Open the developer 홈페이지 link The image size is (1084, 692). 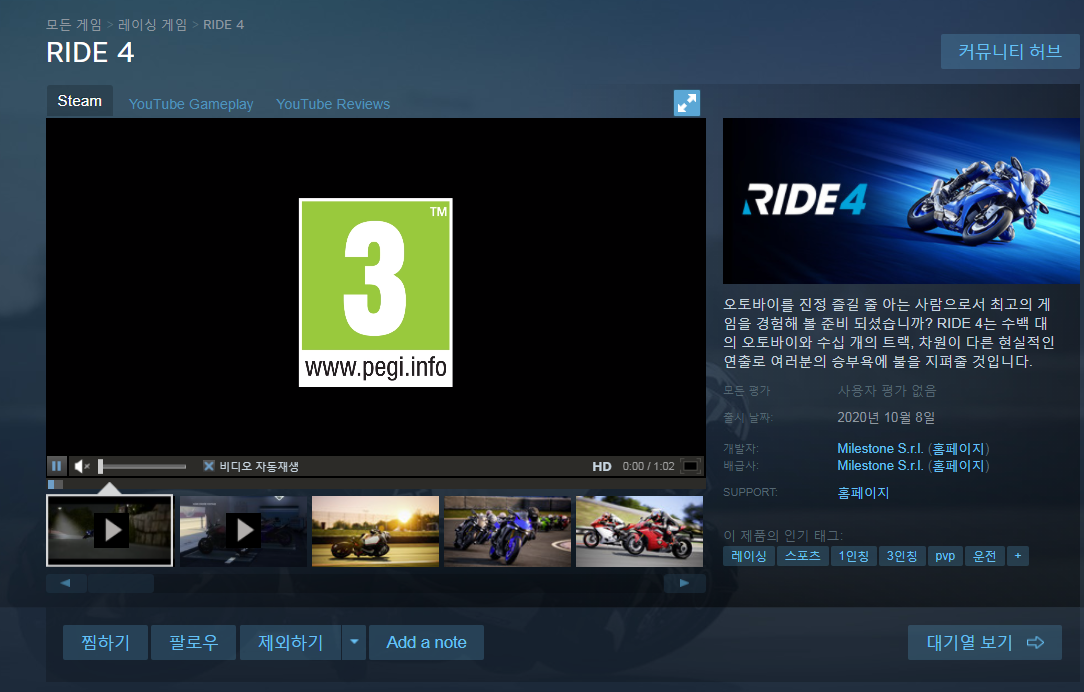(957, 449)
